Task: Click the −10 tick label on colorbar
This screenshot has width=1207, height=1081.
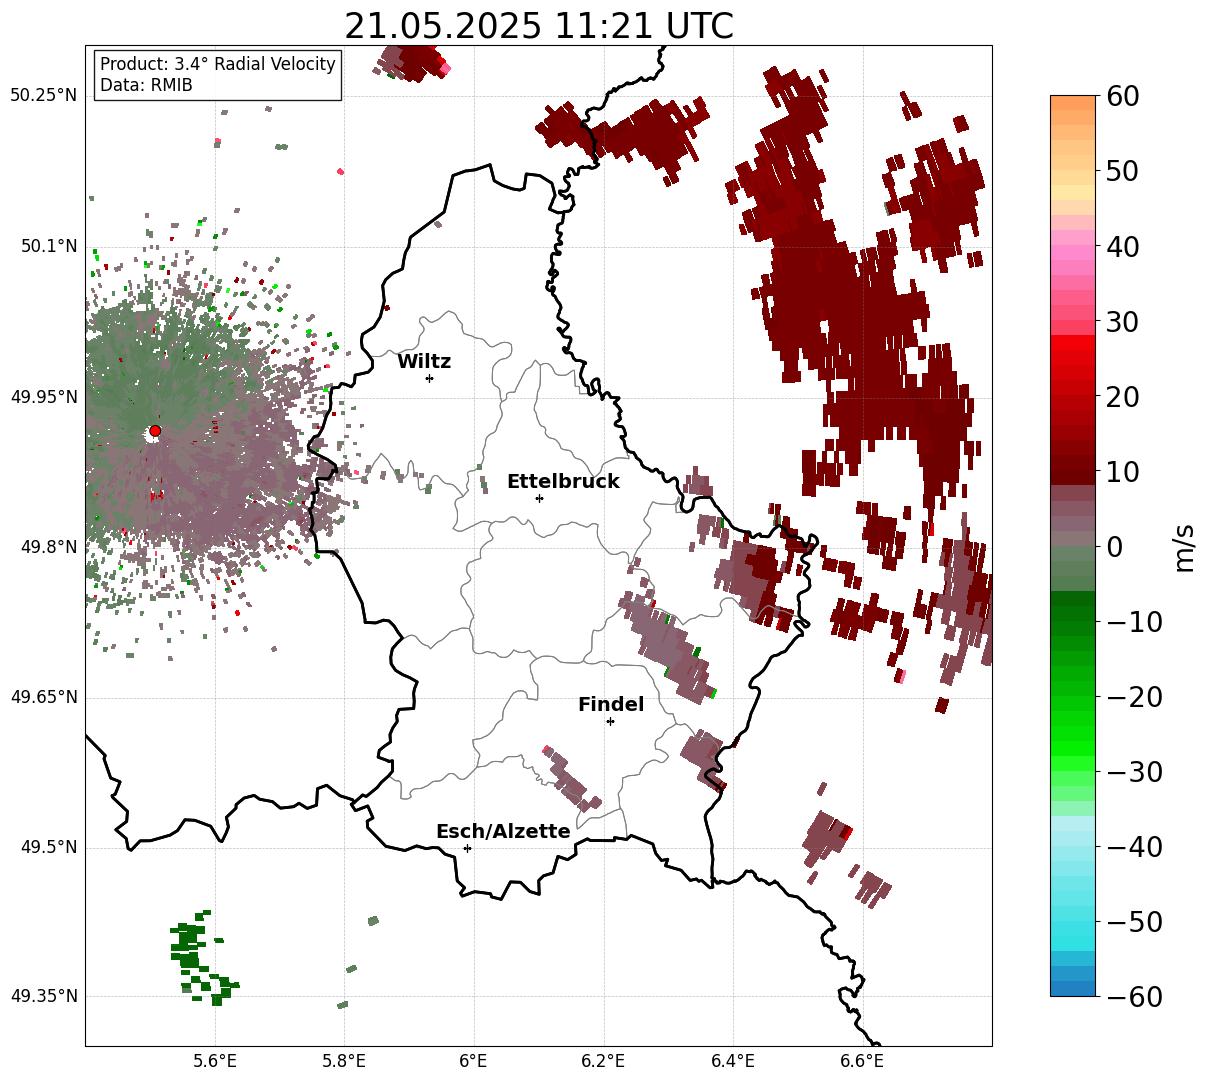Action: [1134, 622]
